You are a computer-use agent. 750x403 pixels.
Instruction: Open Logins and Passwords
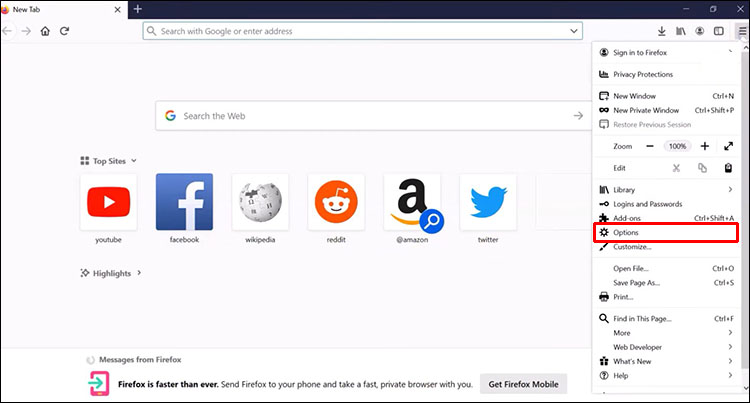point(666,204)
